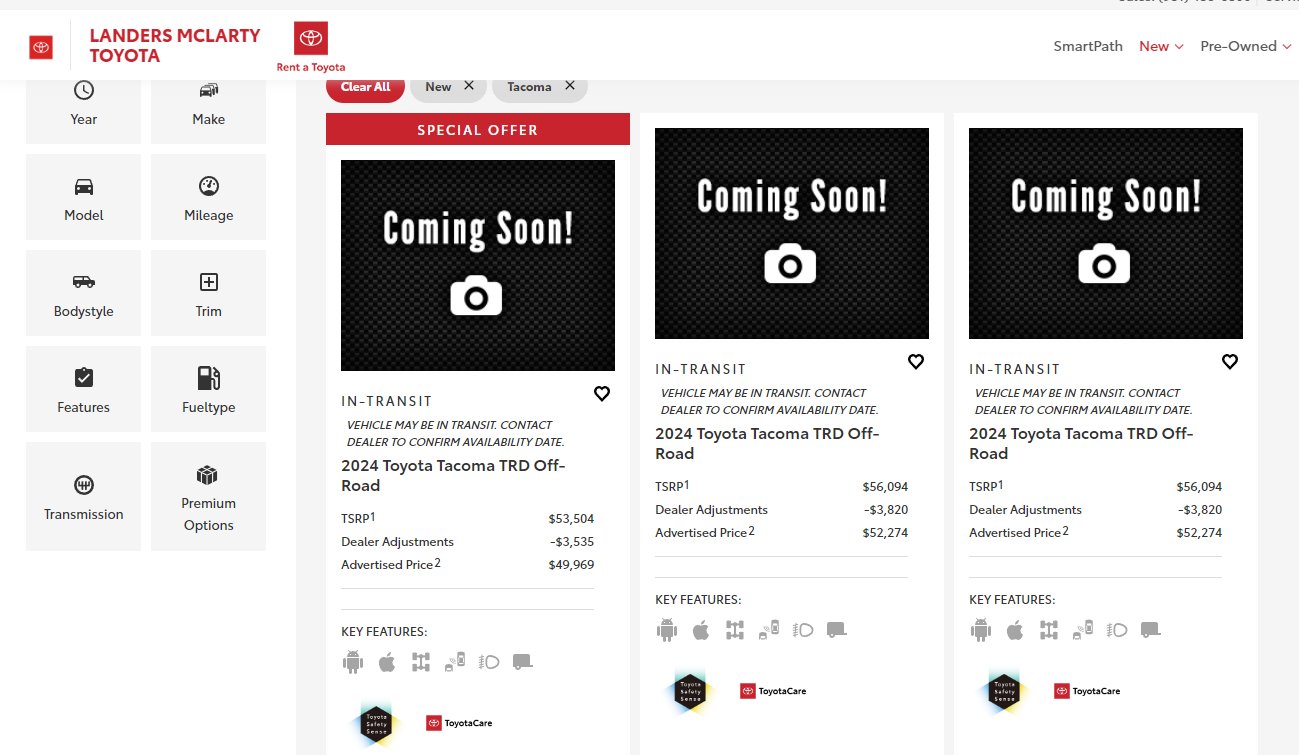The image size is (1299, 755).
Task: Open the Premium Options filter tile
Action: [x=208, y=496]
